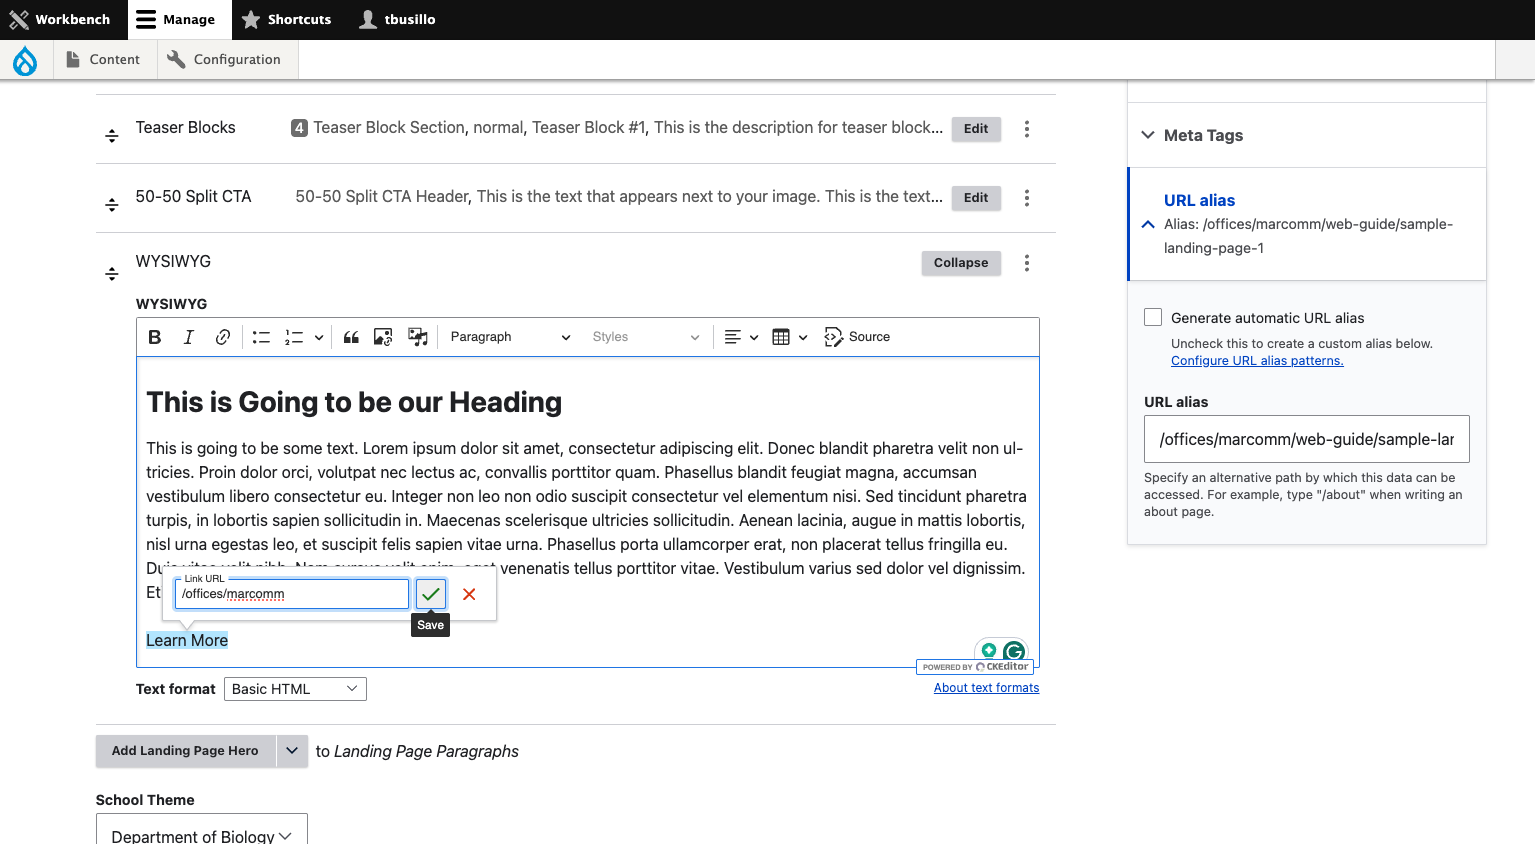Screen dimensions: 1535x844
Task: Click the insert image icon
Action: (x=383, y=337)
